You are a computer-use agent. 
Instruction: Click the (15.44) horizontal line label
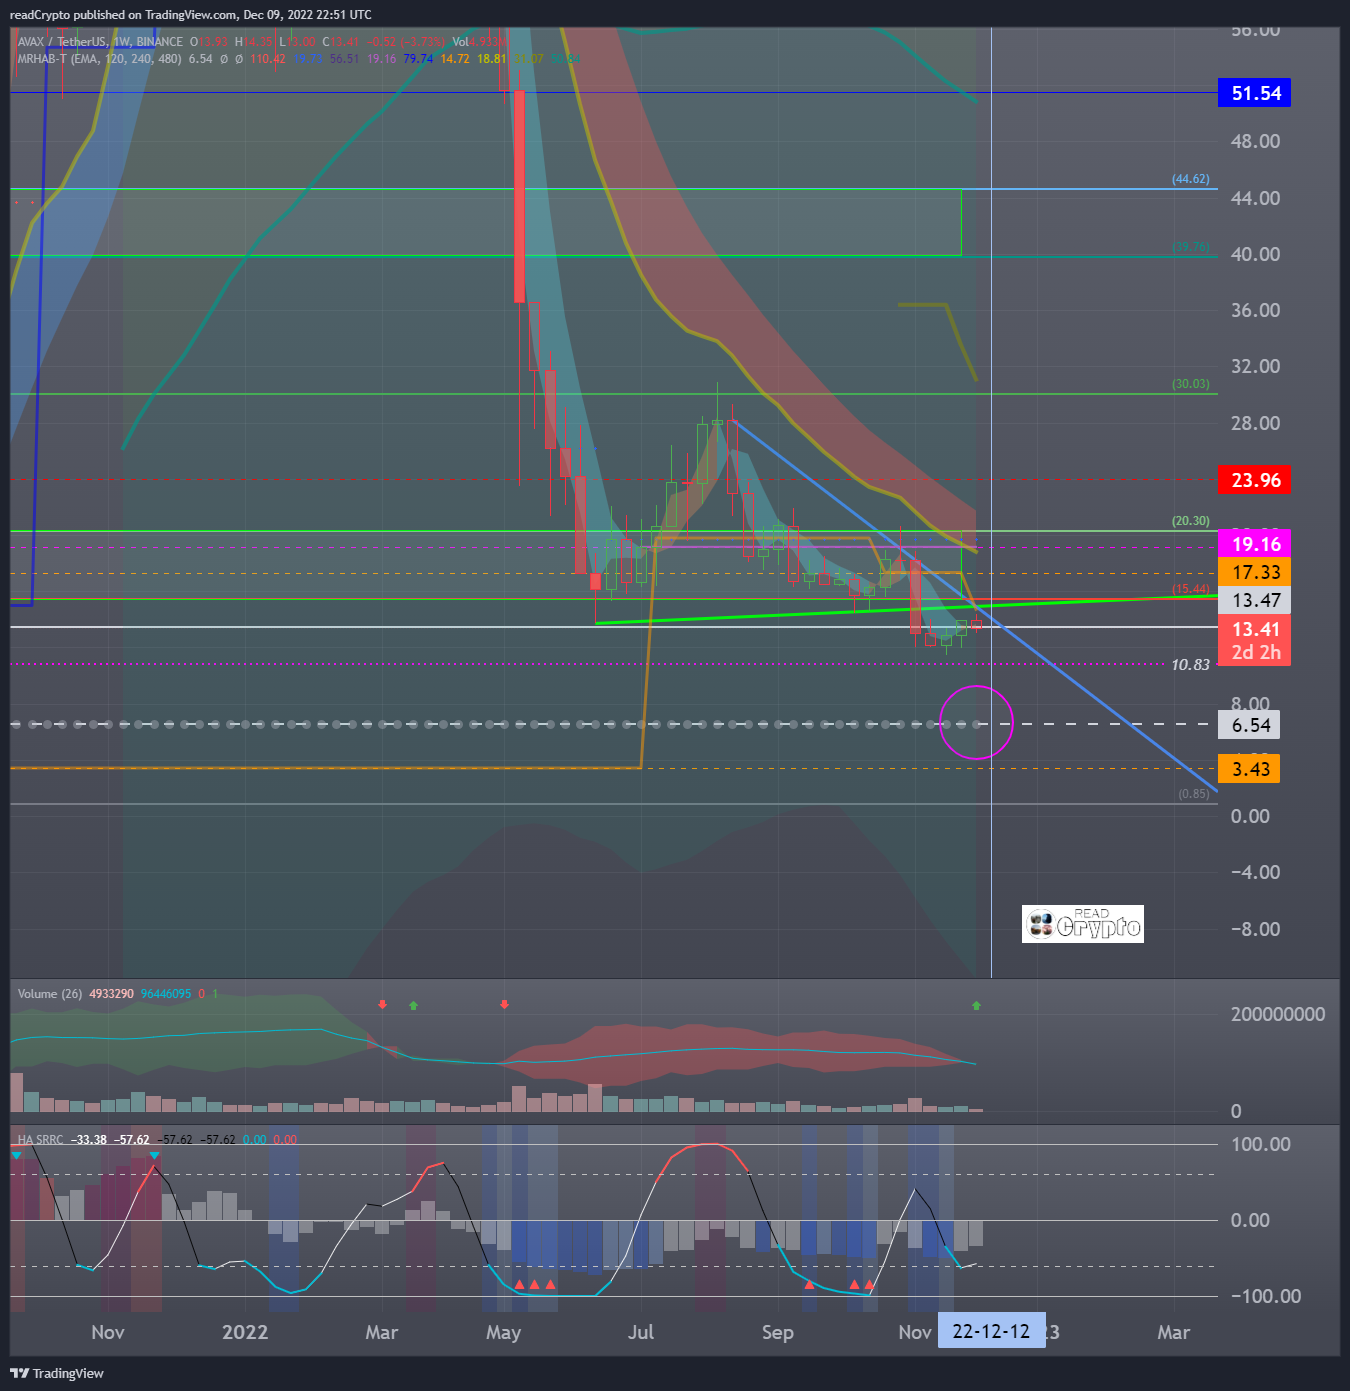[x=1191, y=589]
